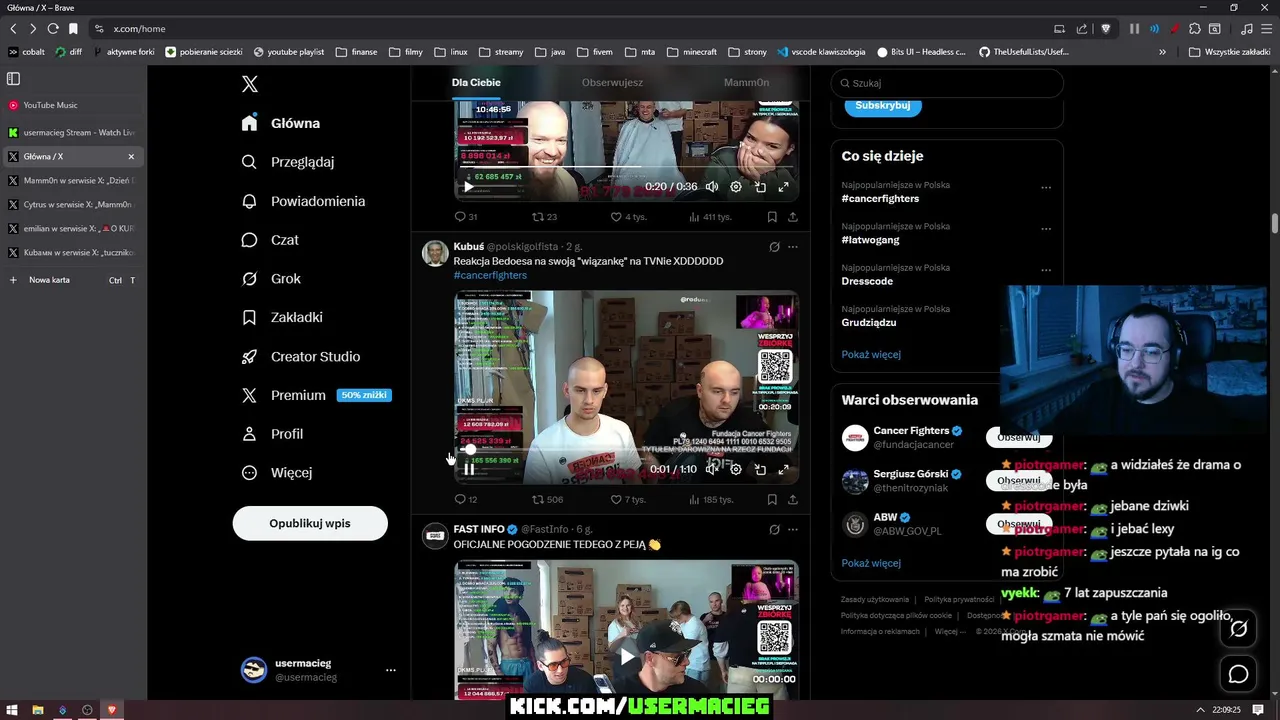This screenshot has height=720, width=1280.
Task: Click the X logo at the sidebar top
Action: (x=250, y=85)
